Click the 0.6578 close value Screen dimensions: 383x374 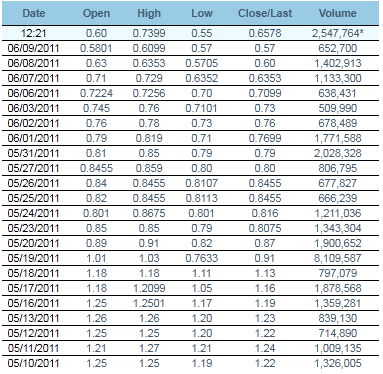265,33
